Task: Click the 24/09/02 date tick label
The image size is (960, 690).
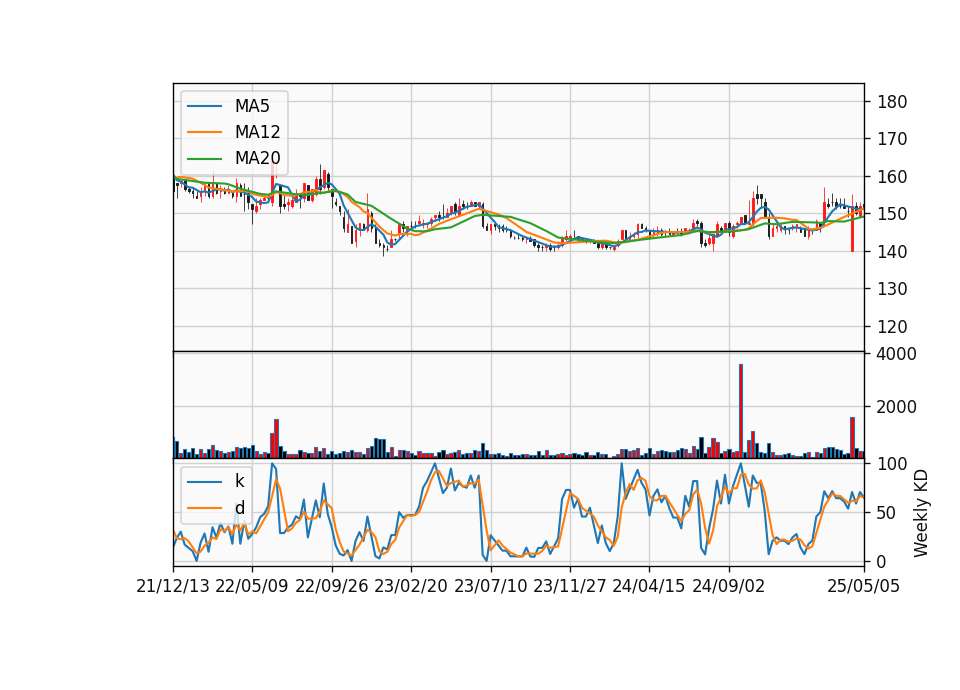Action: point(729,586)
